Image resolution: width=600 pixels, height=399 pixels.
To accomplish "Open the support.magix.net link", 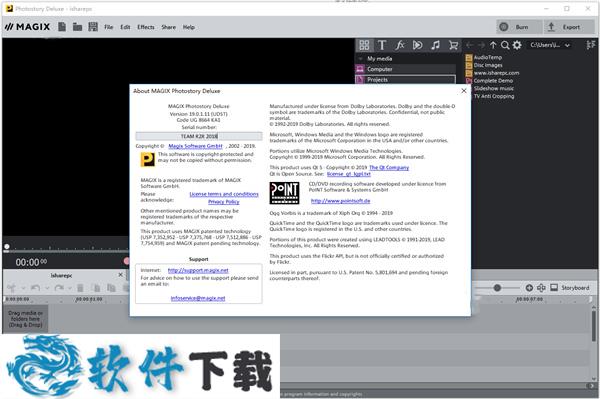I will coord(198,270).
